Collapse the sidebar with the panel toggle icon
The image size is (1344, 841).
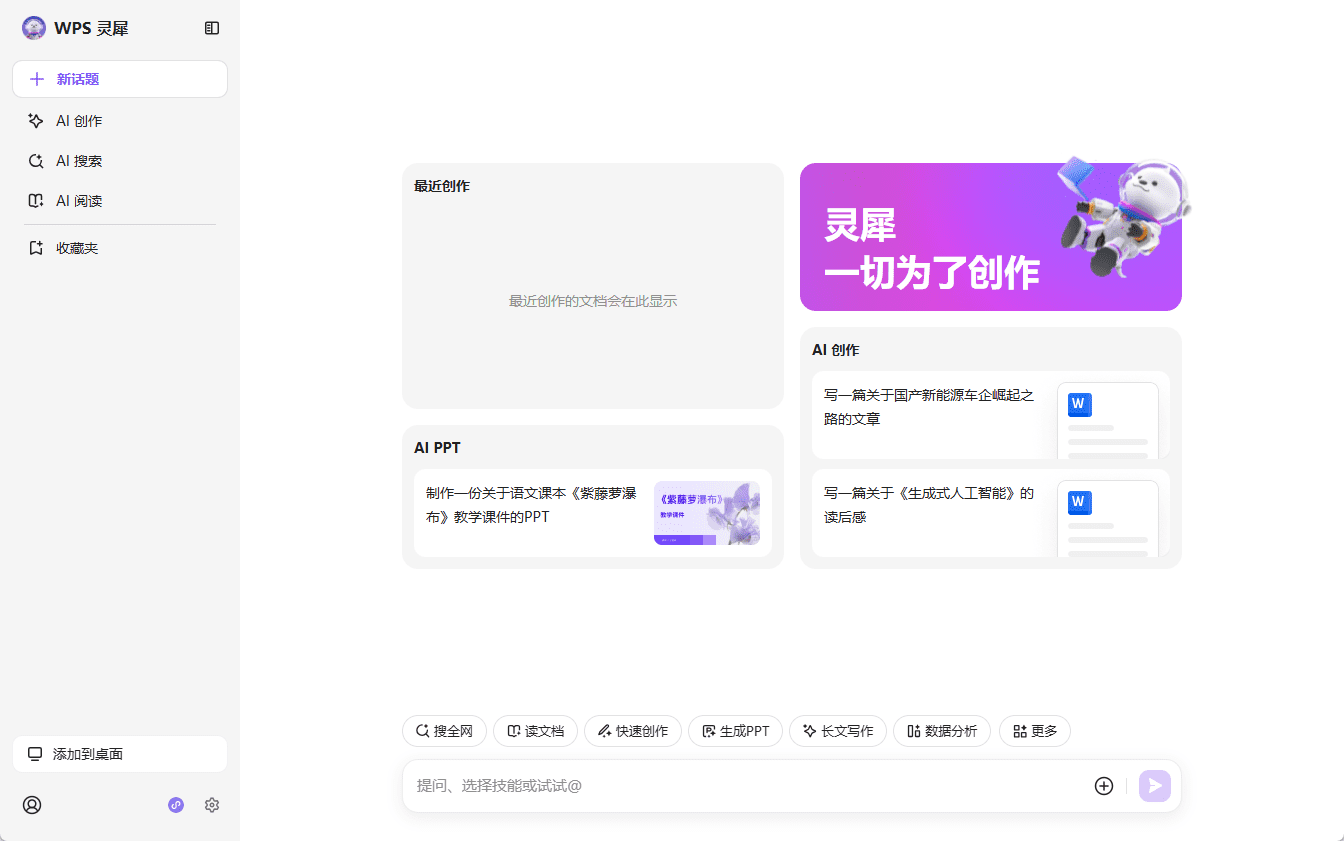coord(212,28)
